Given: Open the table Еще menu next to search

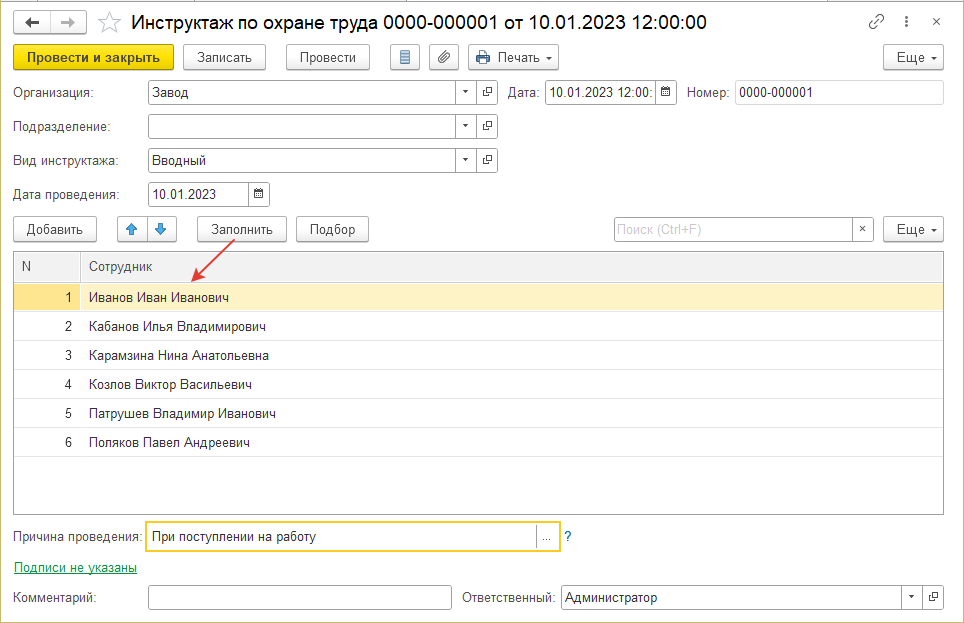Looking at the screenshot, I should [914, 229].
